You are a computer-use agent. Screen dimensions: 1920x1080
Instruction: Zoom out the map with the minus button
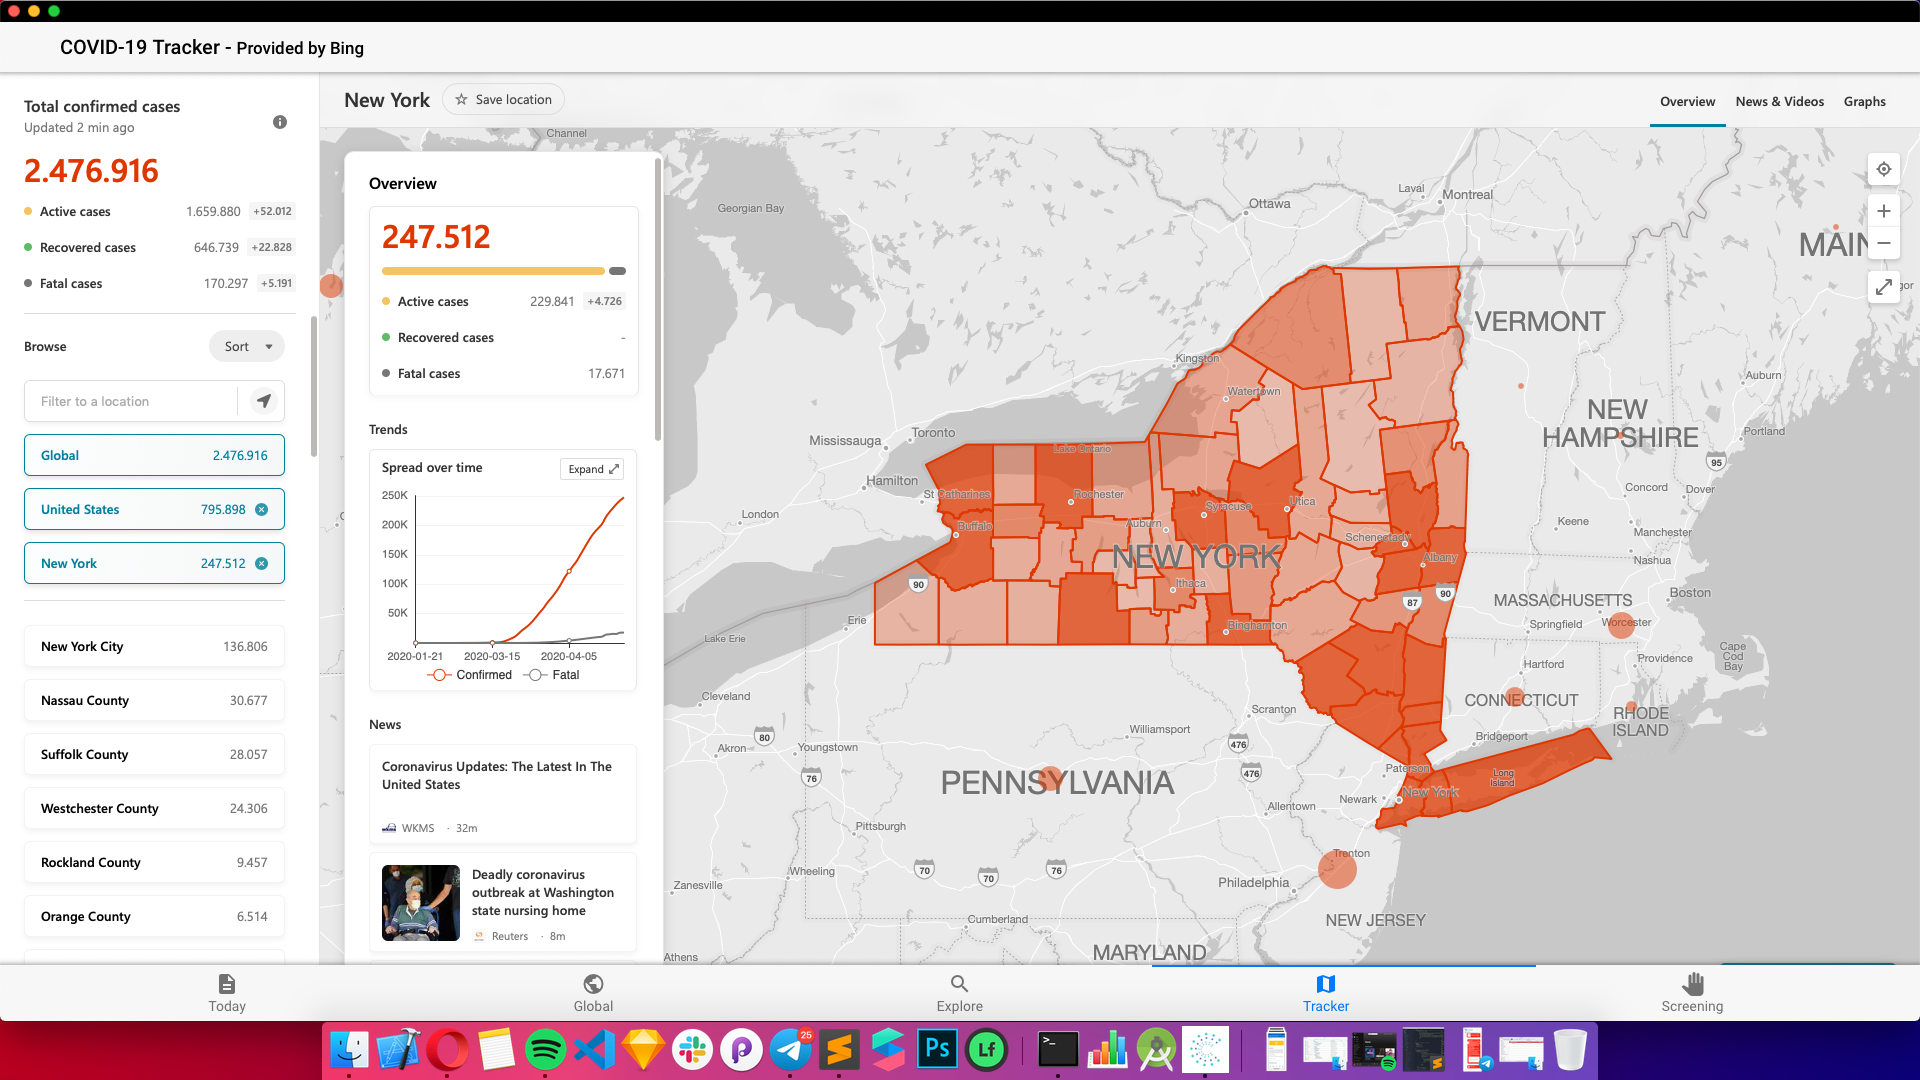1884,243
